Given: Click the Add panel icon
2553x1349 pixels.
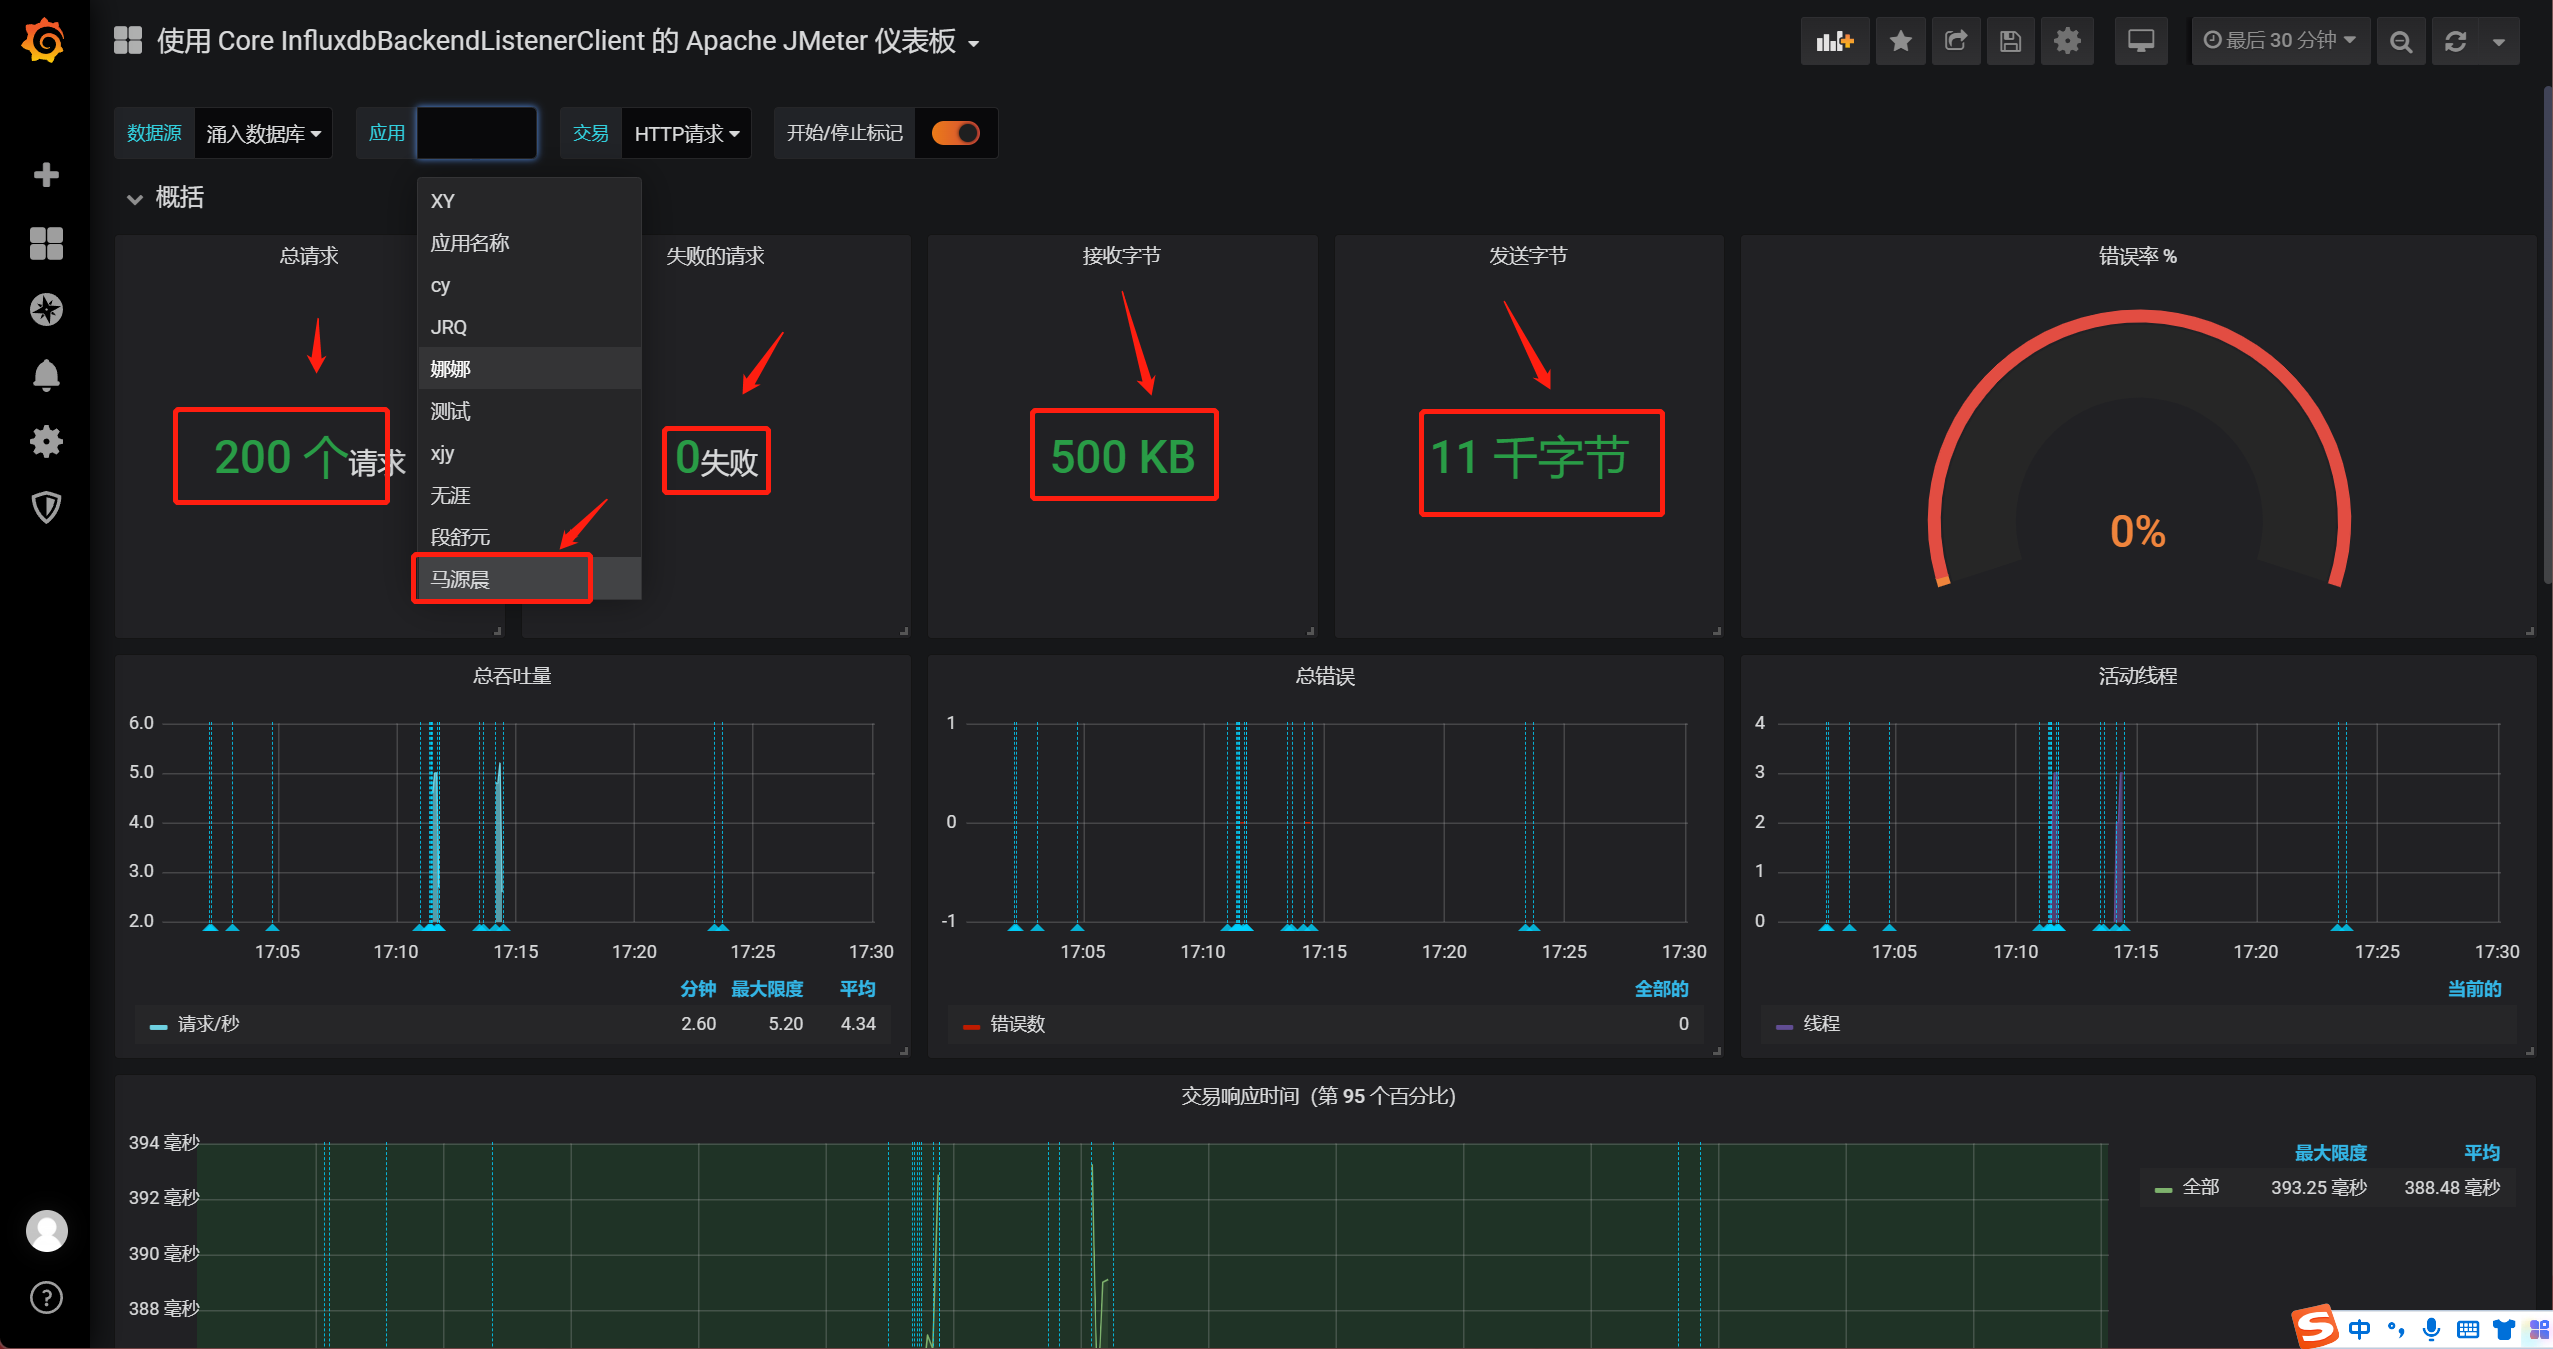Looking at the screenshot, I should (1834, 41).
